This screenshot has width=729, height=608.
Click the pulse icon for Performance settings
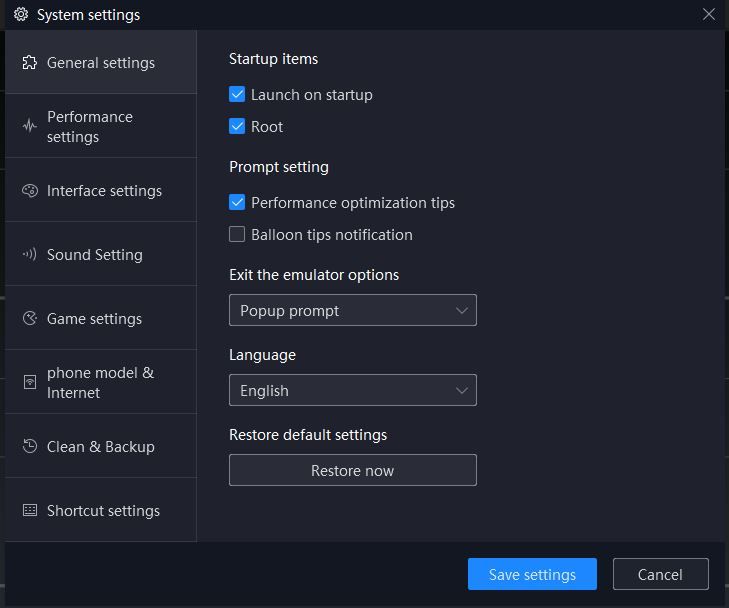coord(30,127)
